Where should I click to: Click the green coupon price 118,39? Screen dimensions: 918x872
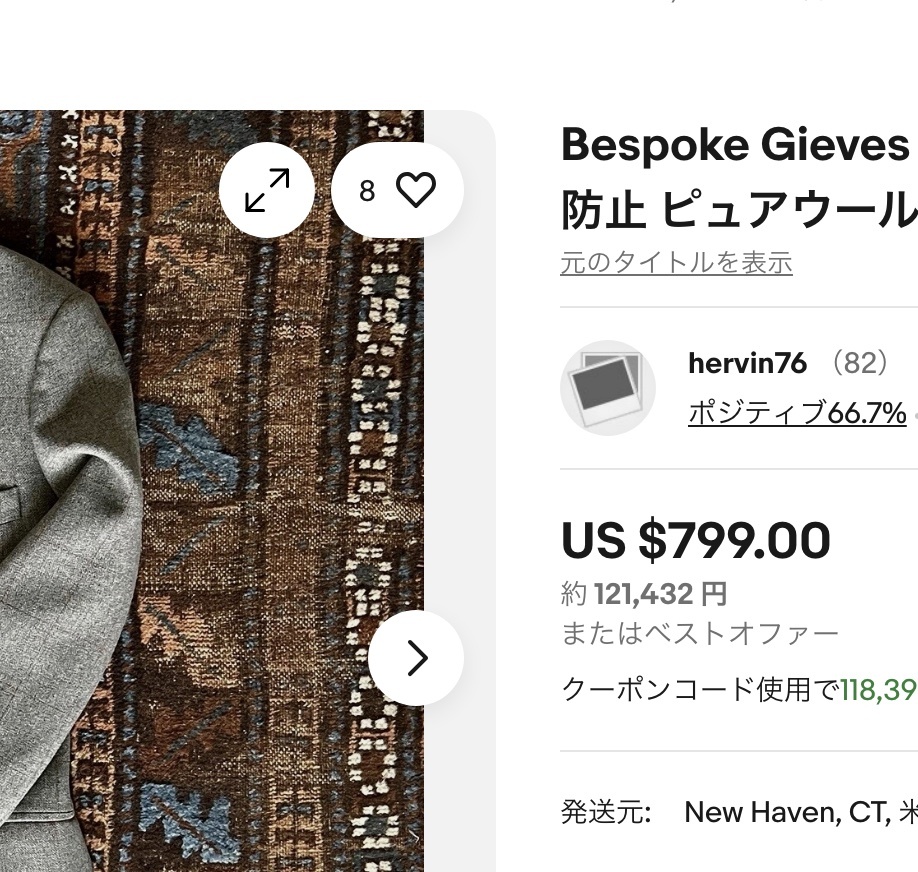tap(878, 689)
